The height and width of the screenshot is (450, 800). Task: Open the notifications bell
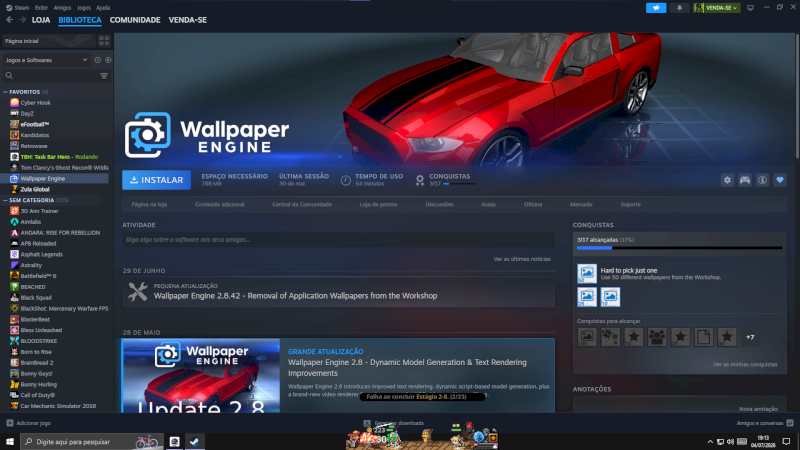(x=679, y=8)
